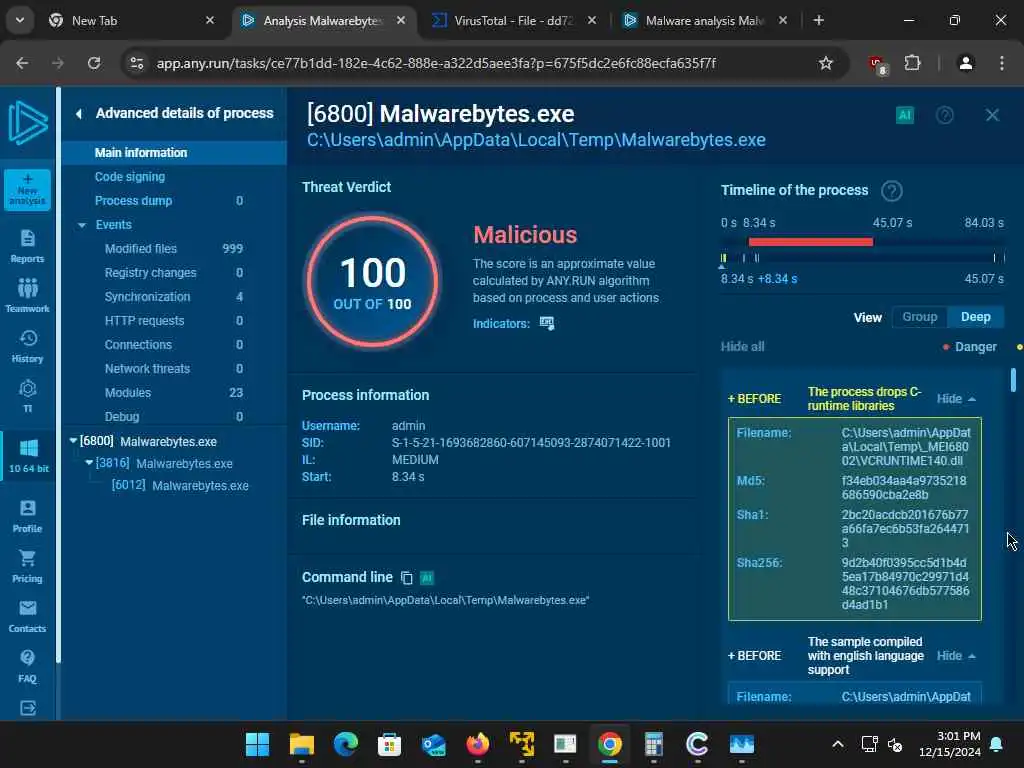1024x768 pixels.
Task: Collapse the [6800] Malwarebytes.exe process node
Action: point(73,441)
